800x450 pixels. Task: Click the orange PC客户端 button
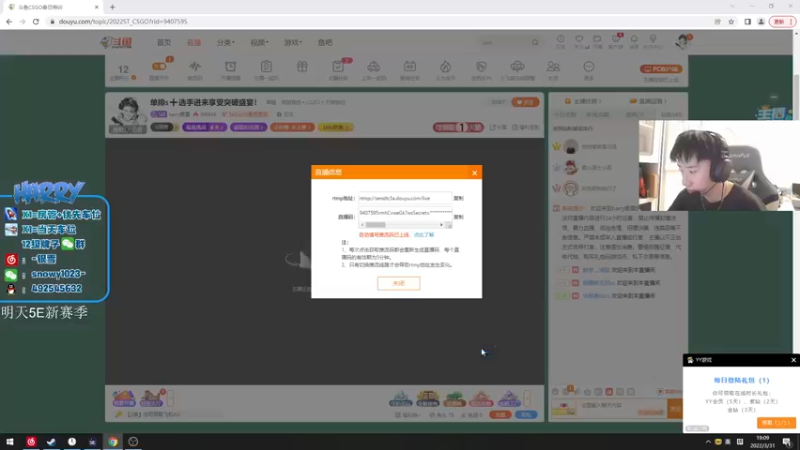[661, 69]
